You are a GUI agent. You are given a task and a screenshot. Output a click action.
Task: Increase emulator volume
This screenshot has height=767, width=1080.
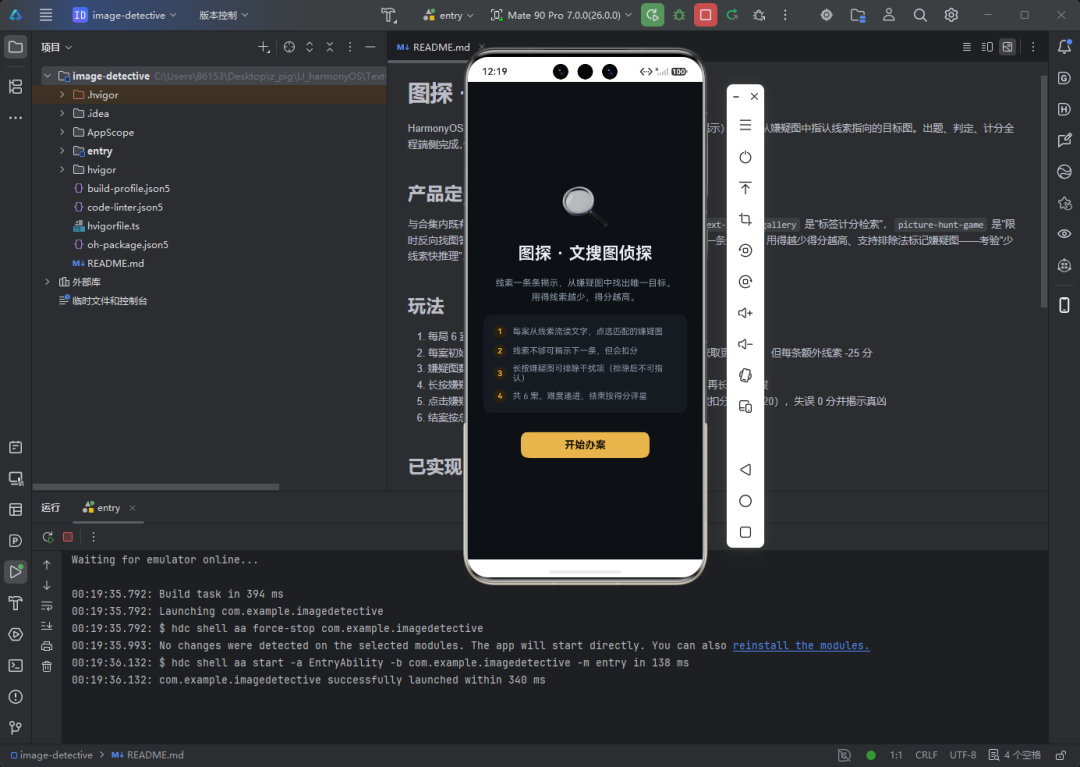[745, 313]
